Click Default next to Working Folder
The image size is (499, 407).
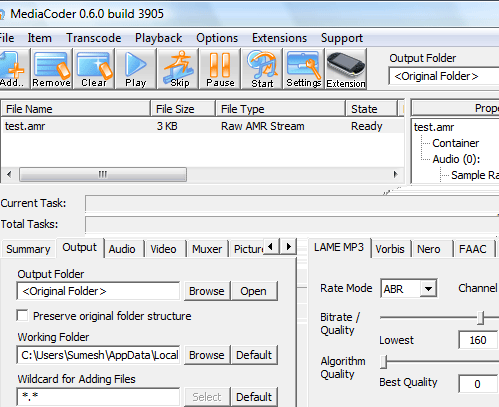pyautogui.click(x=254, y=355)
